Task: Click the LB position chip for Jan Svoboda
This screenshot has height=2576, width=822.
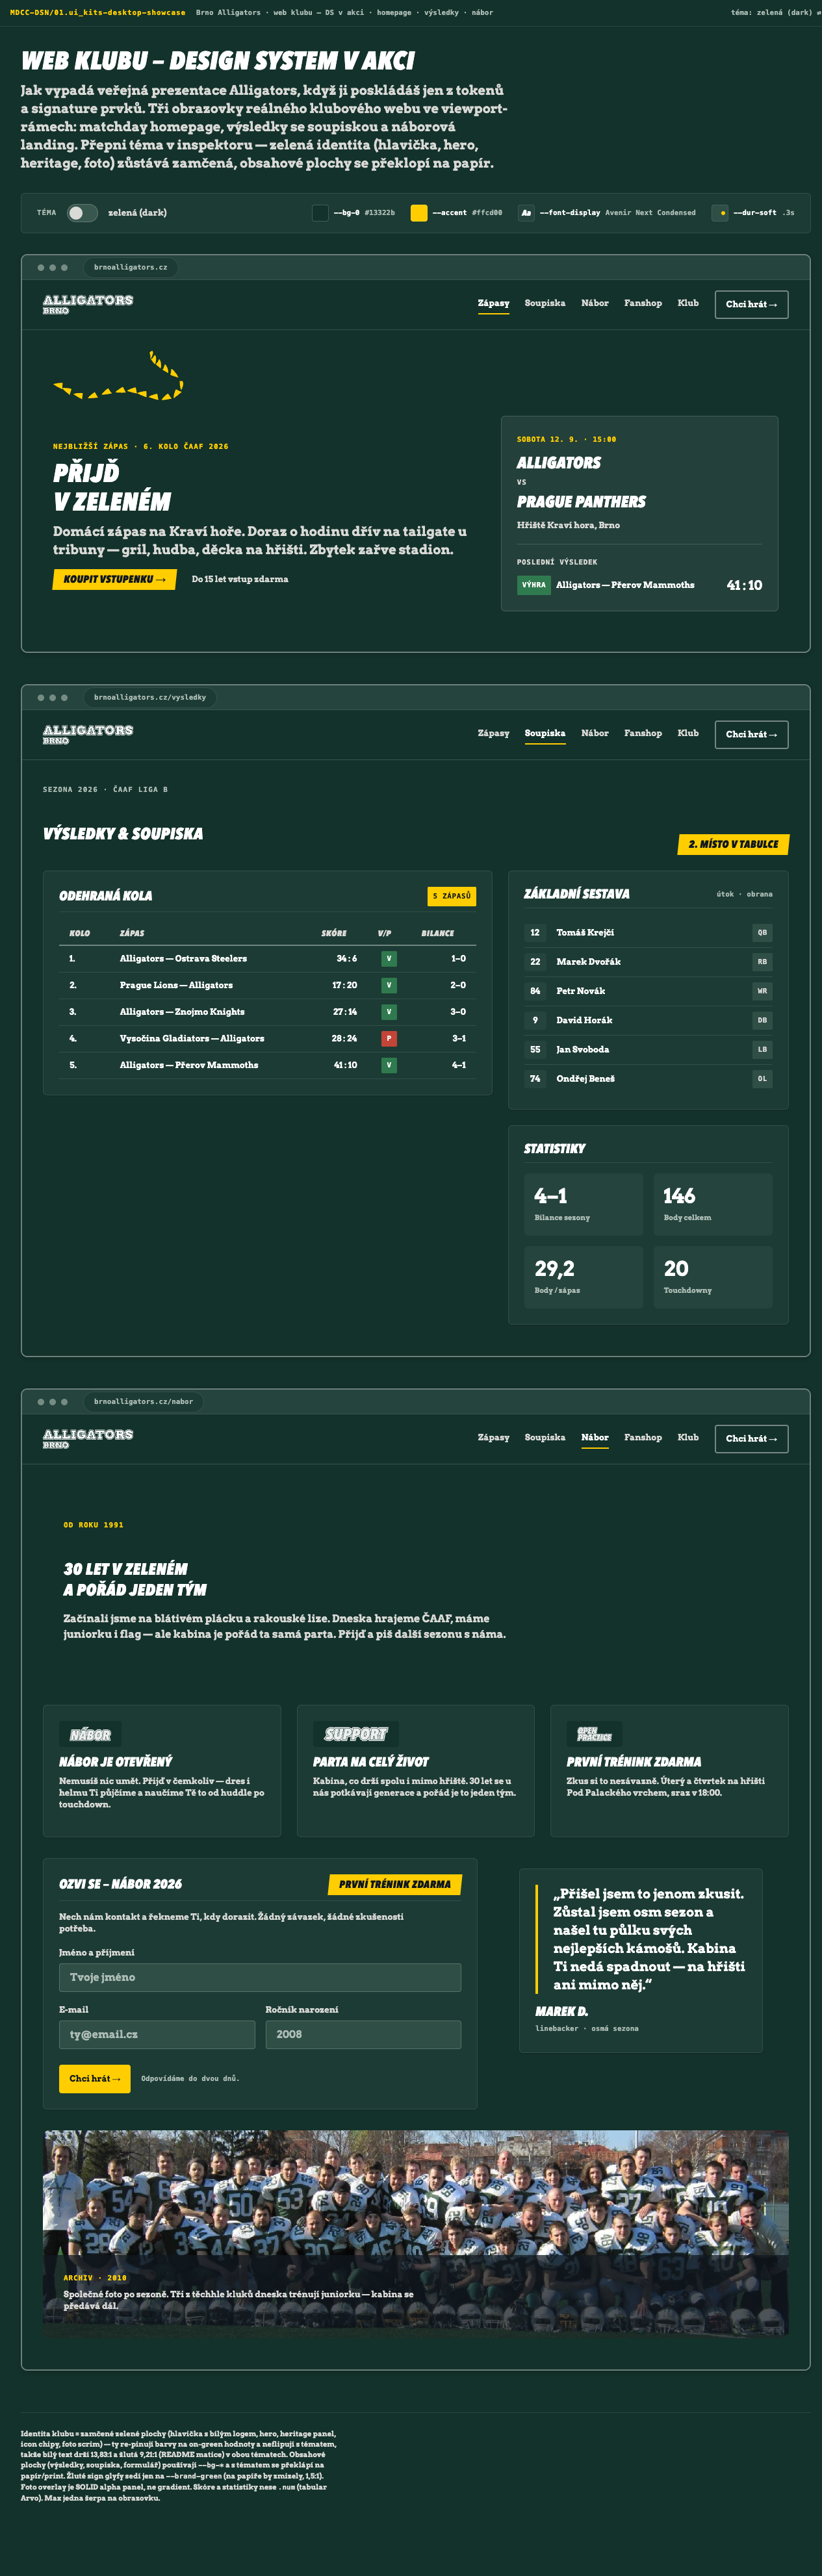Action: (762, 1050)
